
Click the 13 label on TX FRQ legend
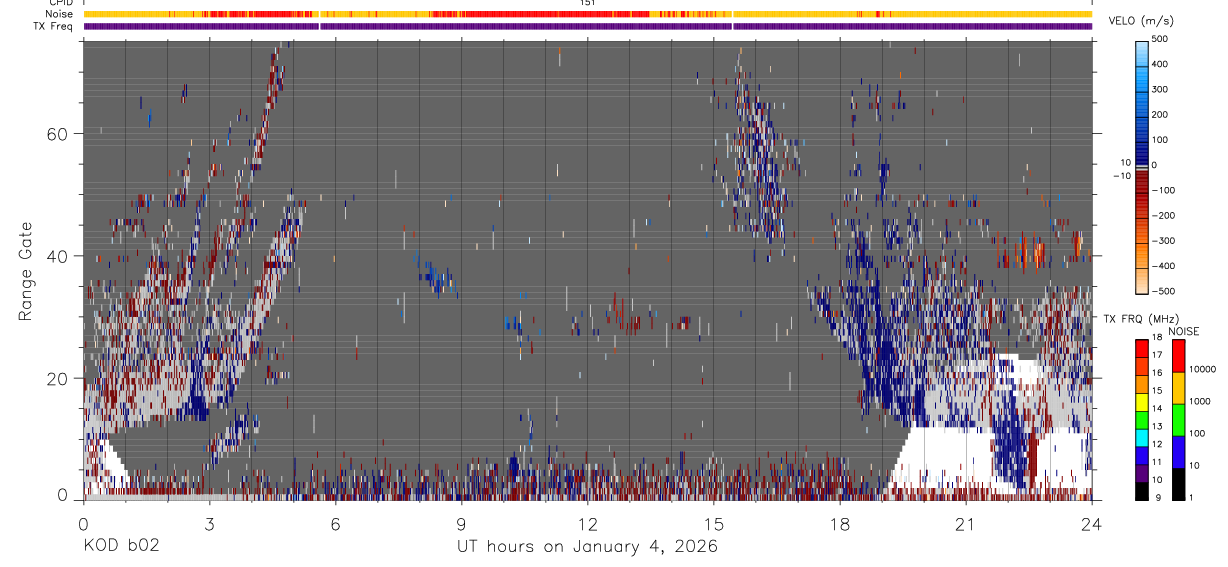tap(1157, 427)
